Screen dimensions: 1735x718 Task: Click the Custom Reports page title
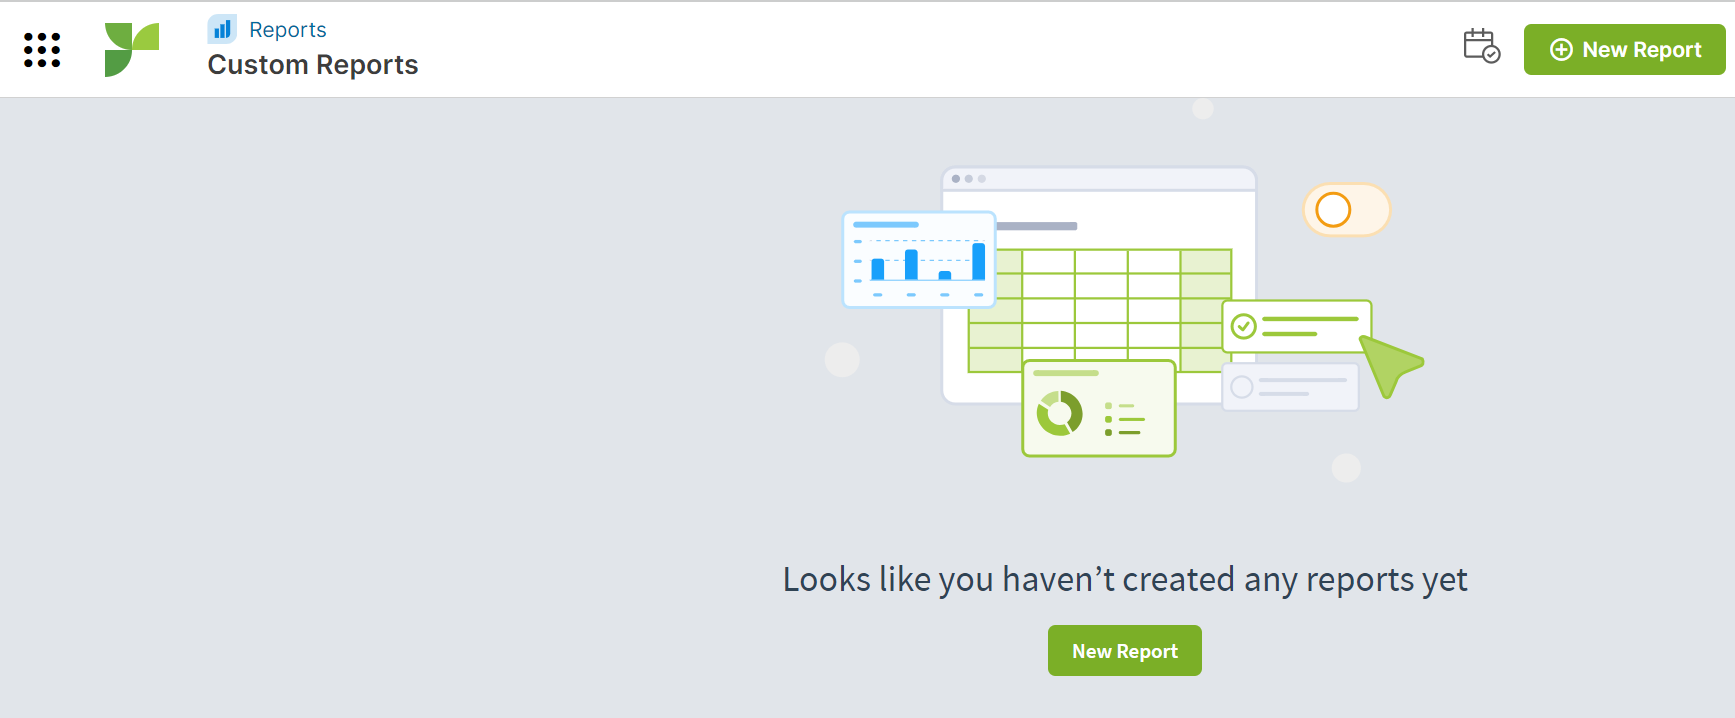pos(312,65)
